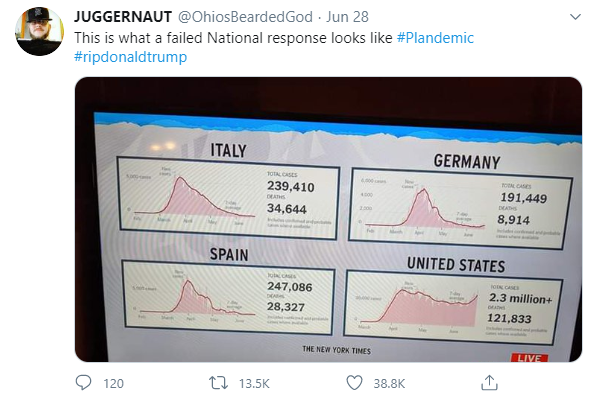View the 120 replies count
The width and height of the screenshot is (596, 410).
(x=113, y=383)
